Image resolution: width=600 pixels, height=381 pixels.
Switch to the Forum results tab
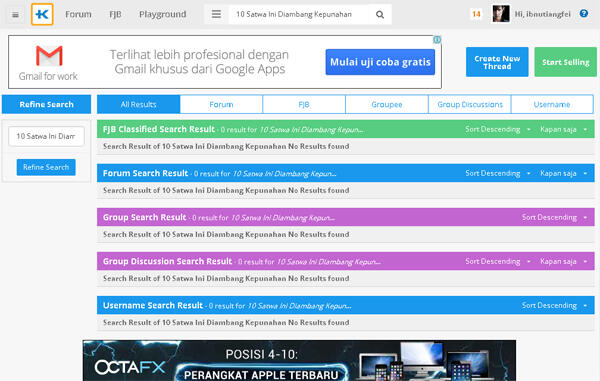(x=221, y=104)
